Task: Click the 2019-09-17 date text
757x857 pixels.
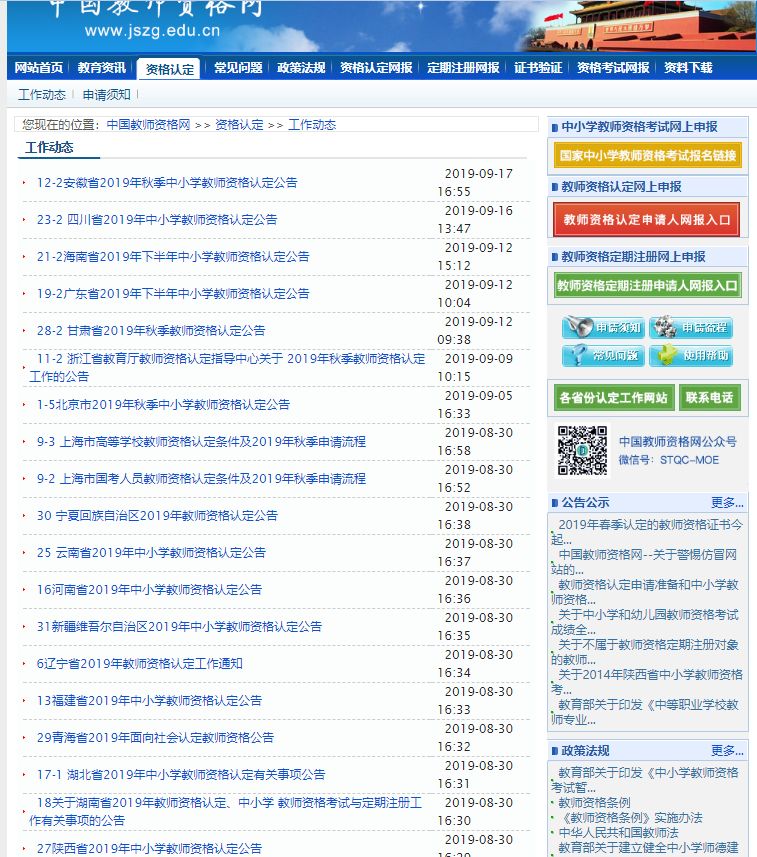Action: tap(479, 174)
